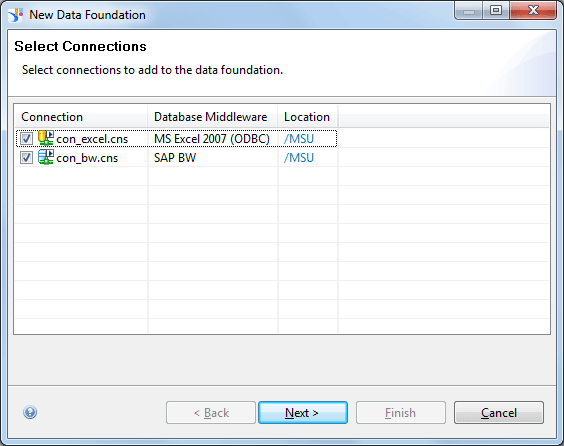The width and height of the screenshot is (564, 446).
Task: Click the disabled Finish button
Action: coord(401,413)
